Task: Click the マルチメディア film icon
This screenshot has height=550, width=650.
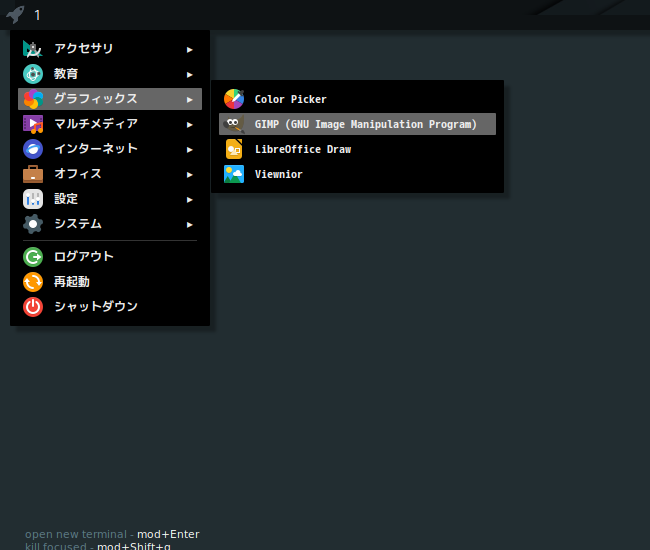Action: tap(33, 124)
